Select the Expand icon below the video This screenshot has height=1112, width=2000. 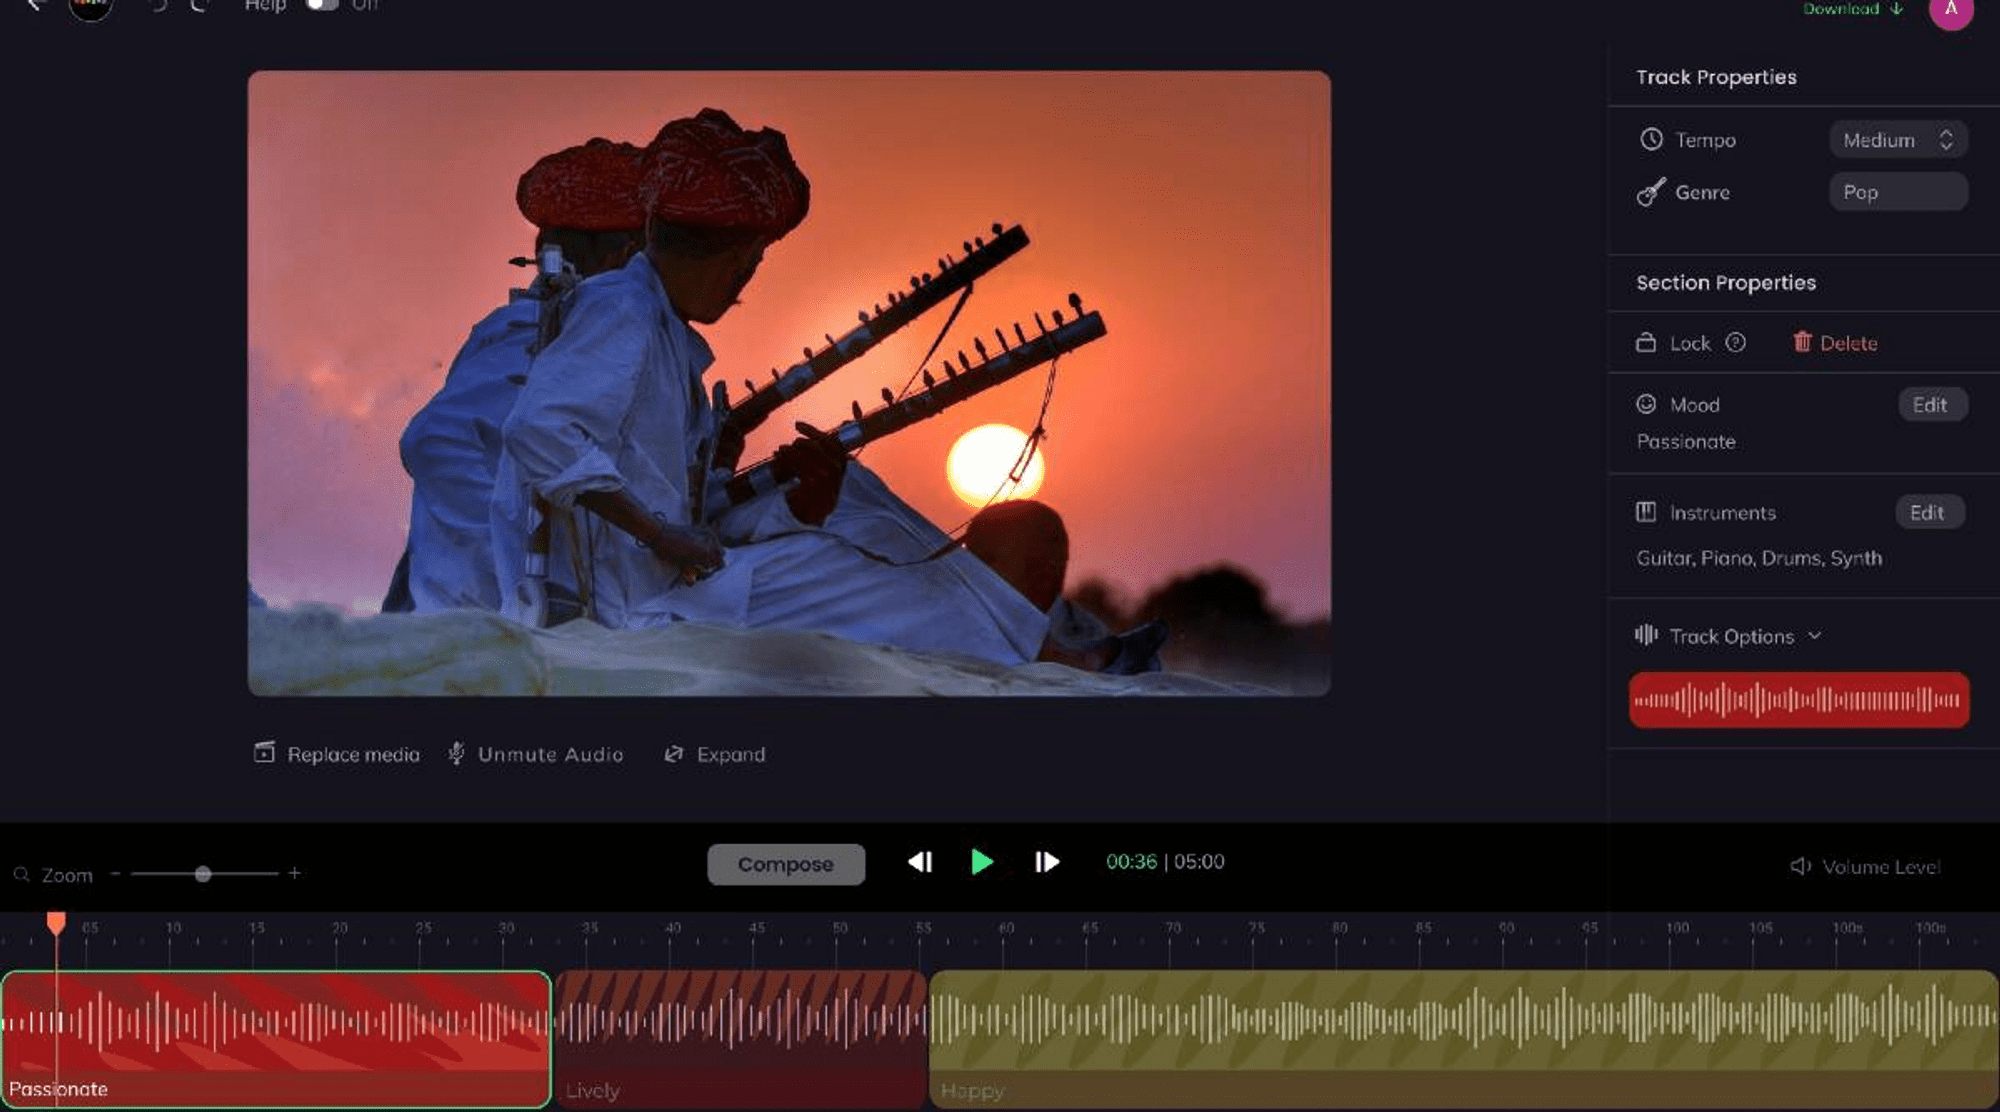(x=673, y=754)
